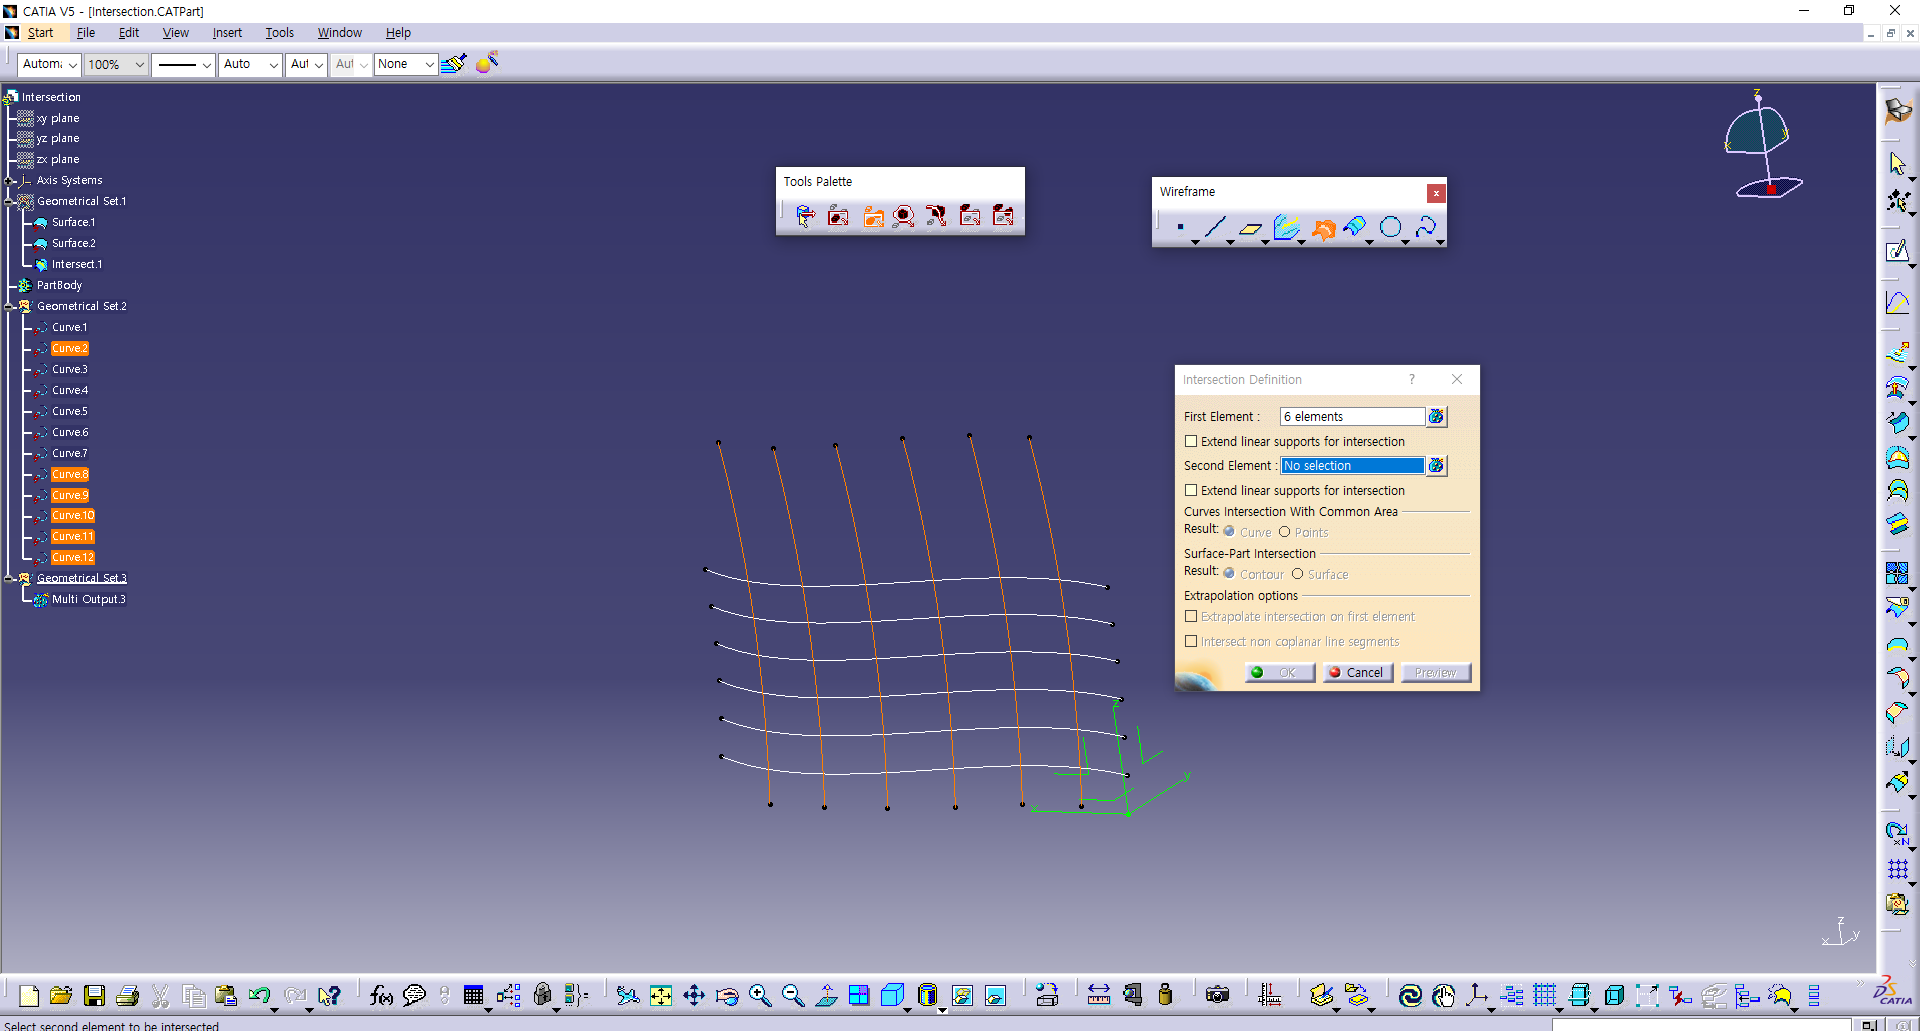Click the Zoom In icon
This screenshot has height=1031, width=1920.
(x=760, y=995)
